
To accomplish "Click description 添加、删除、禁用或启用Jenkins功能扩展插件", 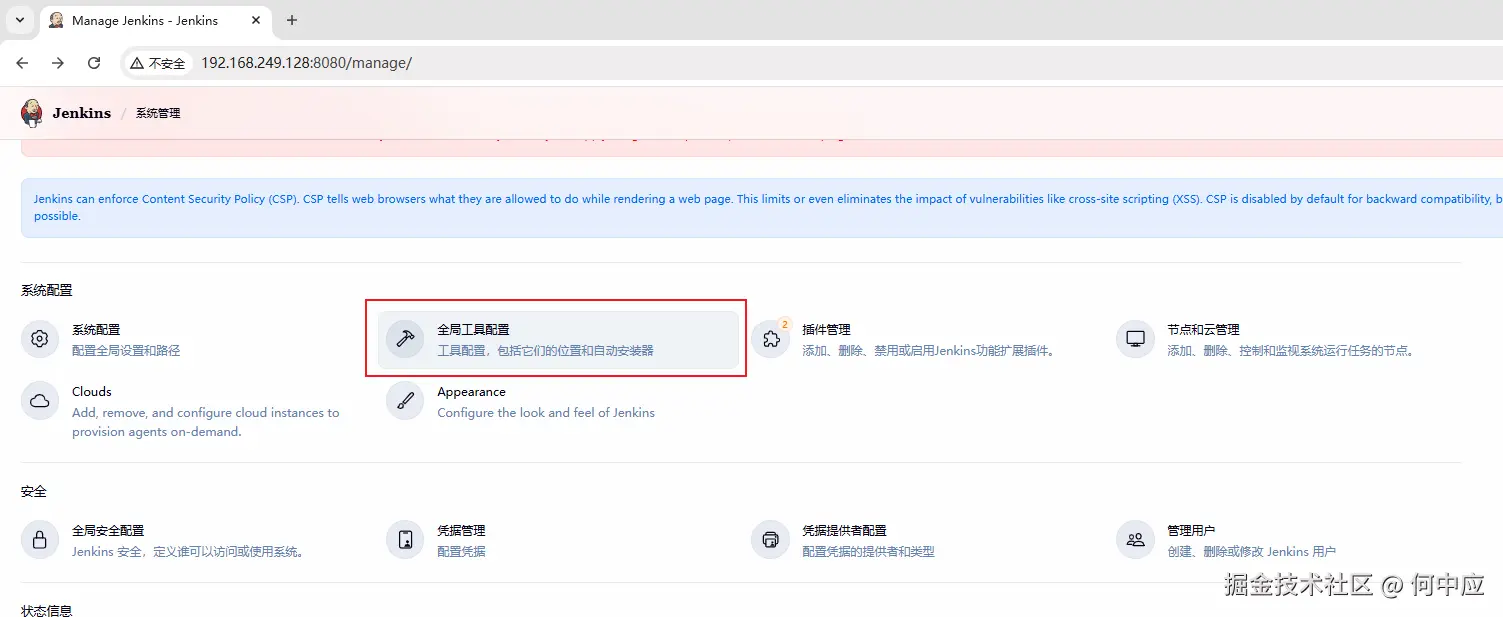I will (x=929, y=351).
